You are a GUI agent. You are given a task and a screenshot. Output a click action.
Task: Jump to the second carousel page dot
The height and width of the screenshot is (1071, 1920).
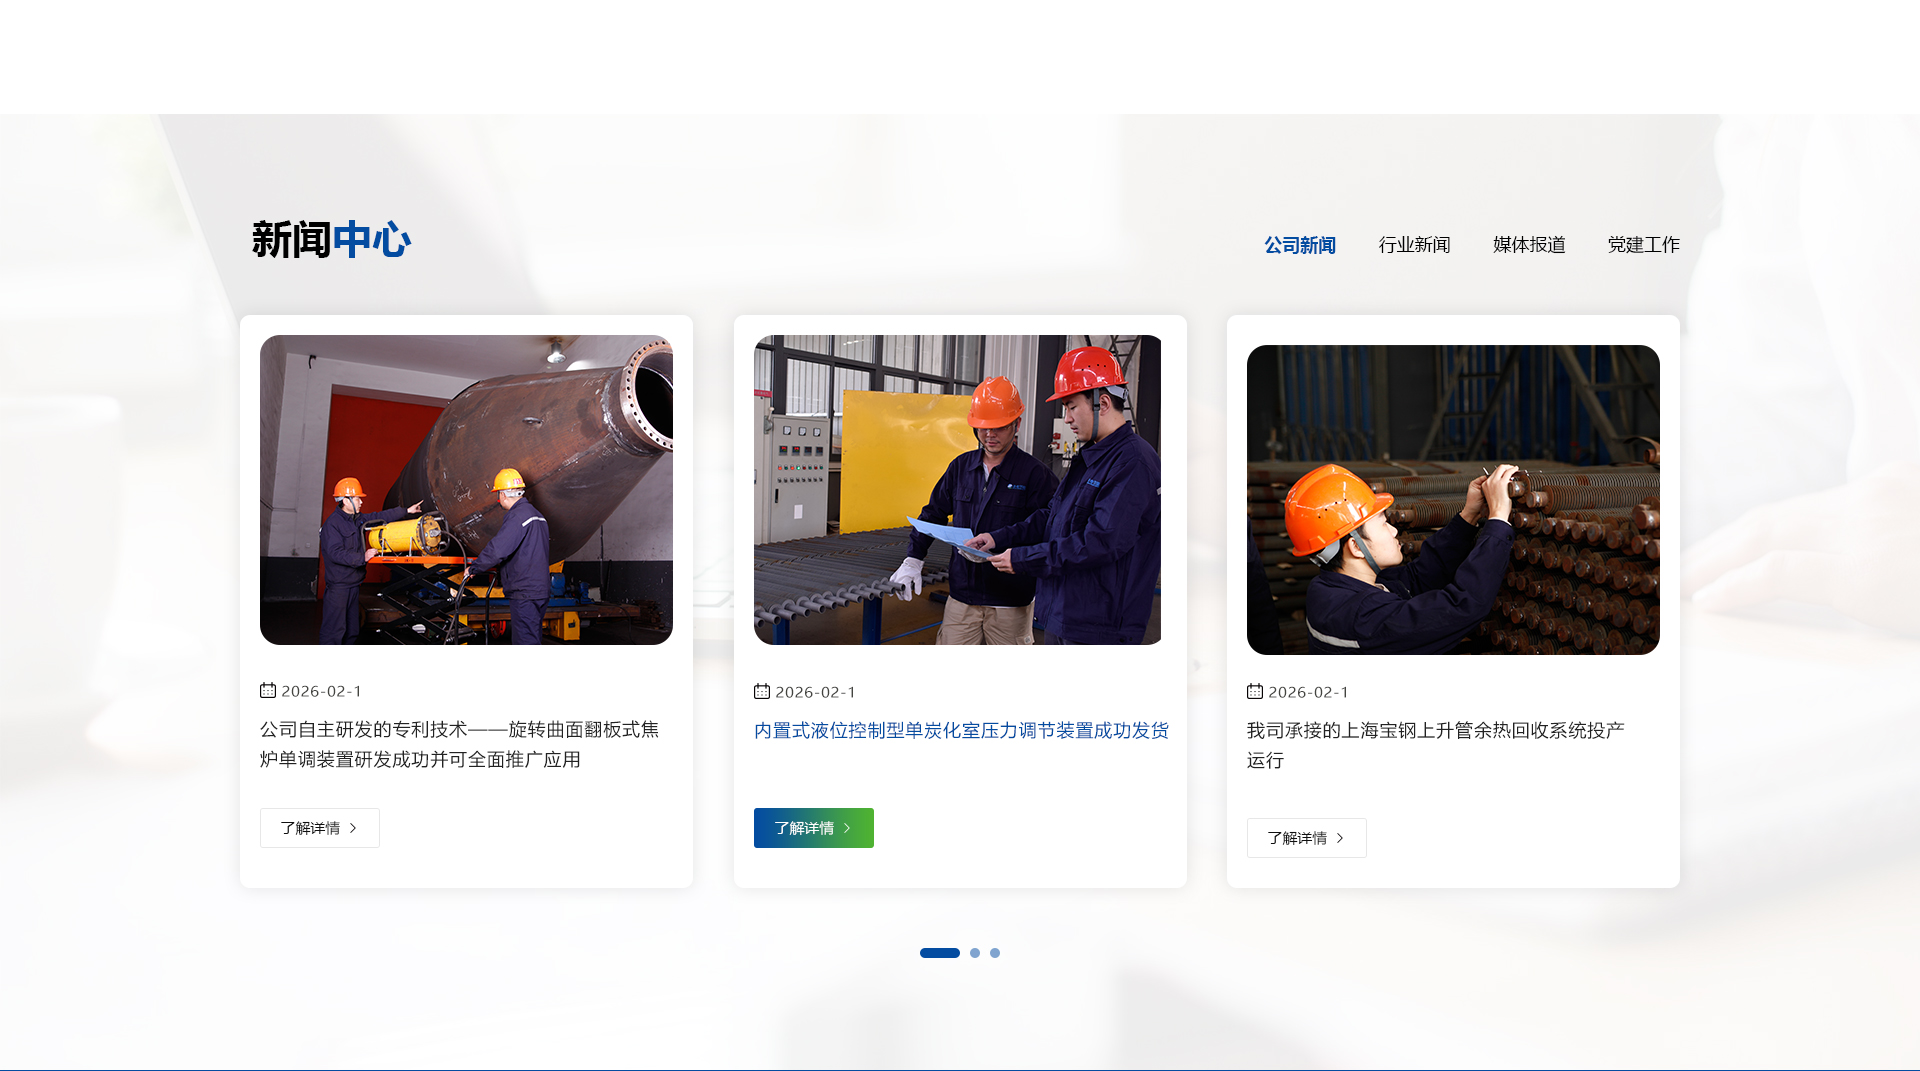(x=975, y=953)
